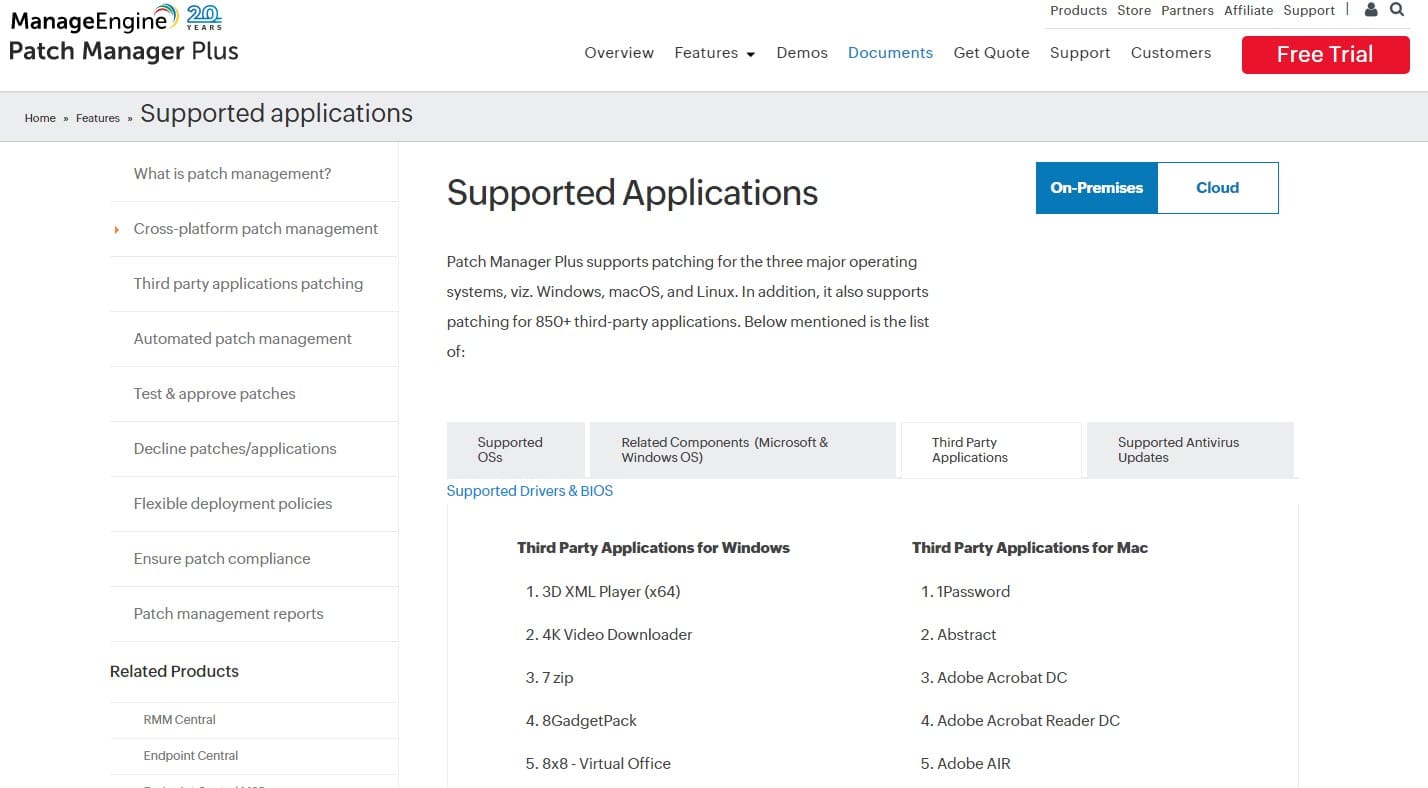The width and height of the screenshot is (1428, 788).
Task: Open Related Components (Microsoft & Windows OS) tab
Action: point(743,450)
